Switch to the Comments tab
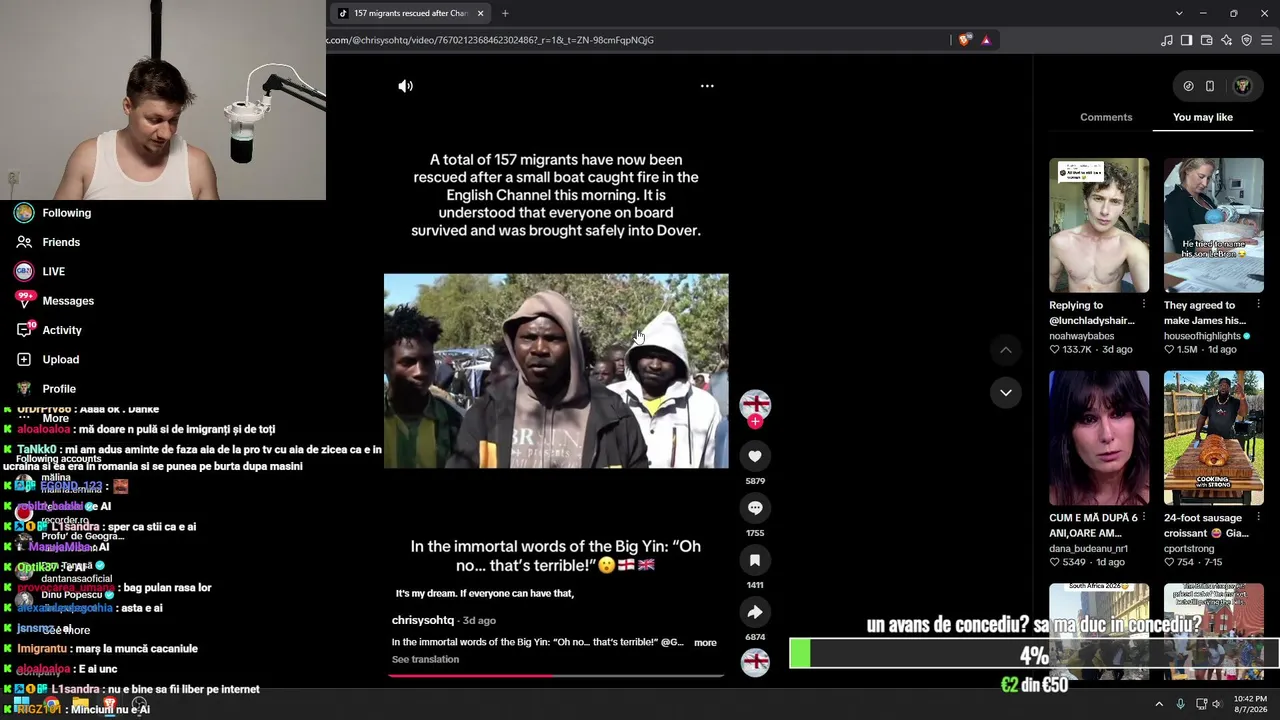Image resolution: width=1280 pixels, height=720 pixels. (1106, 117)
